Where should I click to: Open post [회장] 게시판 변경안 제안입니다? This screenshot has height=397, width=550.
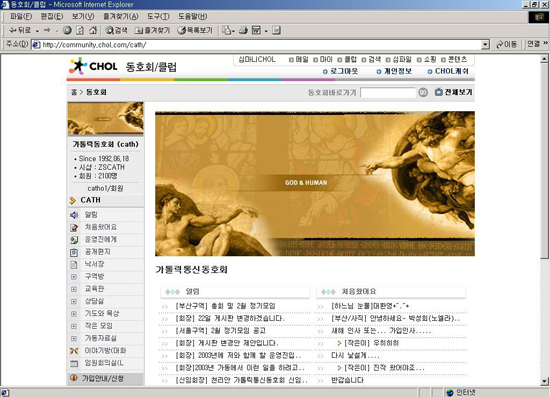coord(227,343)
